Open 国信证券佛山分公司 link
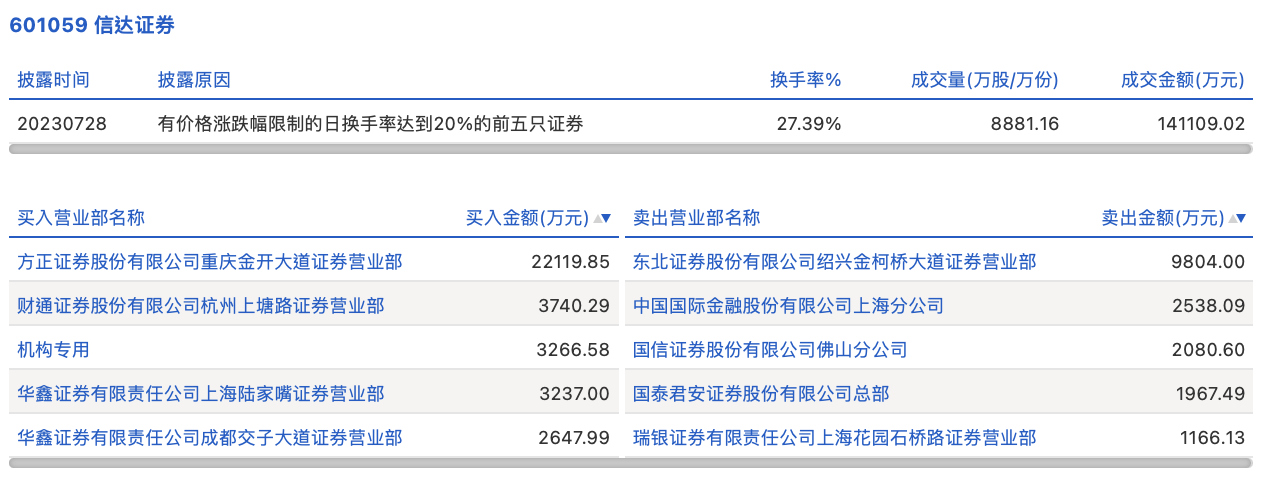The image size is (1268, 486). pyautogui.click(x=770, y=350)
